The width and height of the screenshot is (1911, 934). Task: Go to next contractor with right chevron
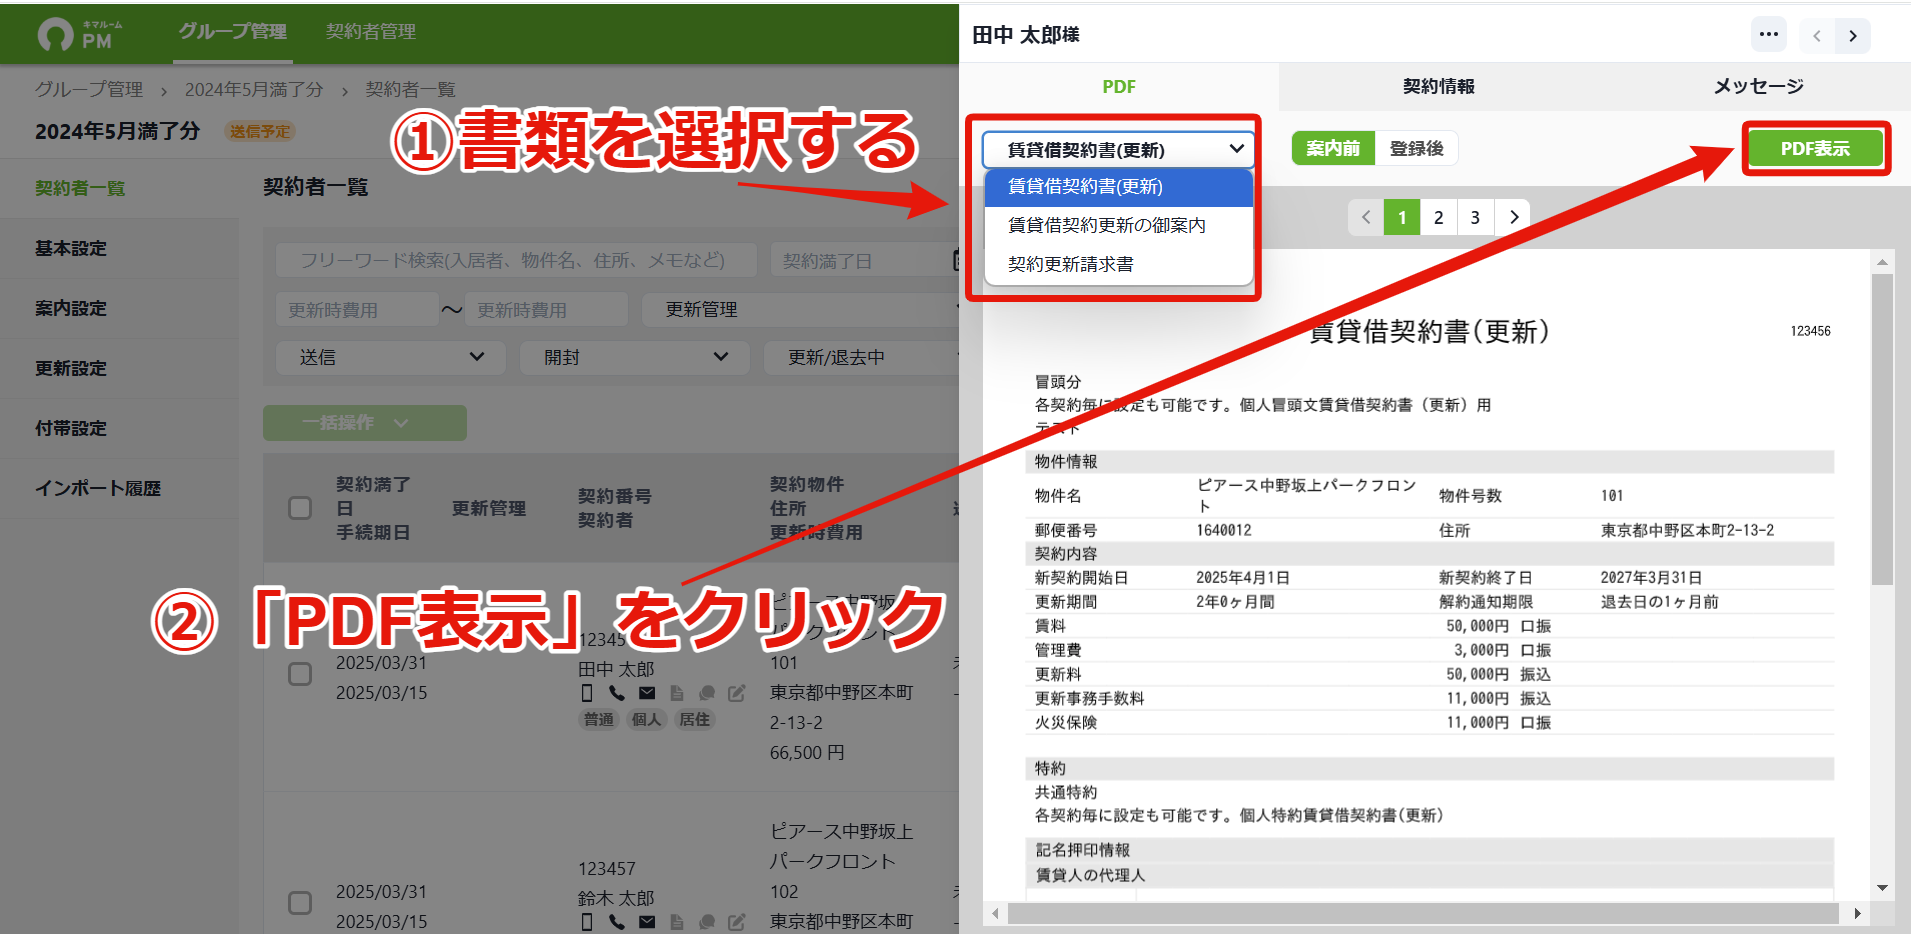click(x=1853, y=36)
